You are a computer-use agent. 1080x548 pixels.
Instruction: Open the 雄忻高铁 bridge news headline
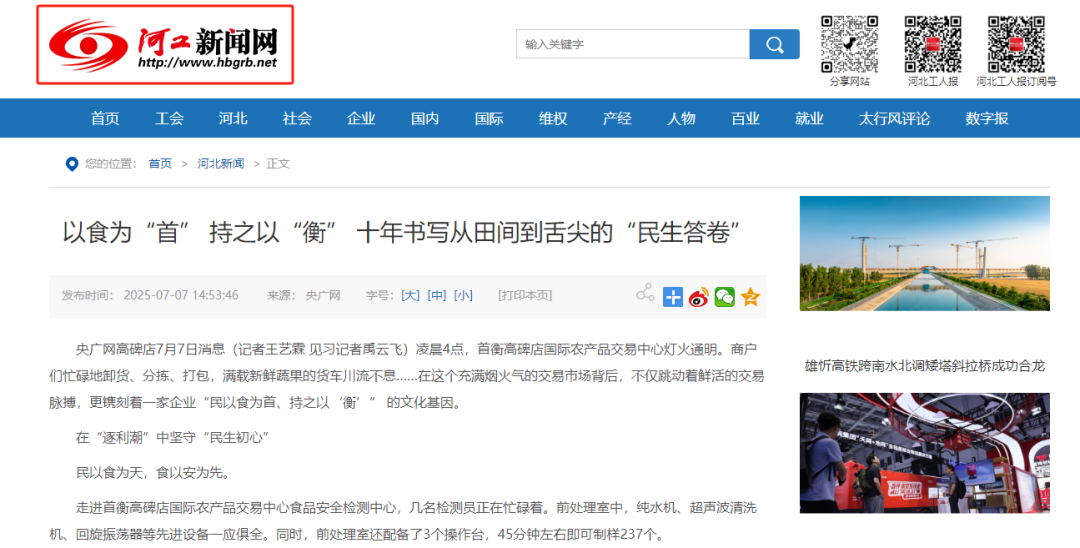tap(924, 366)
